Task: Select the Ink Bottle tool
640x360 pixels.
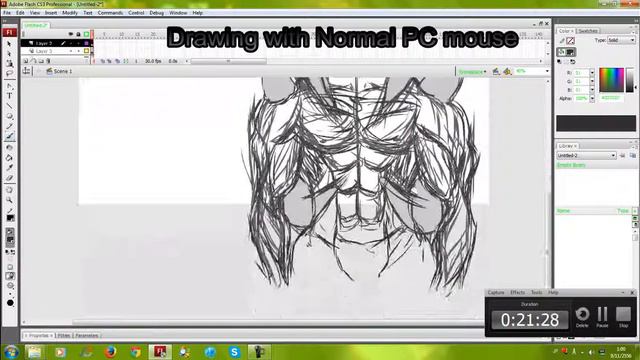Action: [x=9, y=148]
